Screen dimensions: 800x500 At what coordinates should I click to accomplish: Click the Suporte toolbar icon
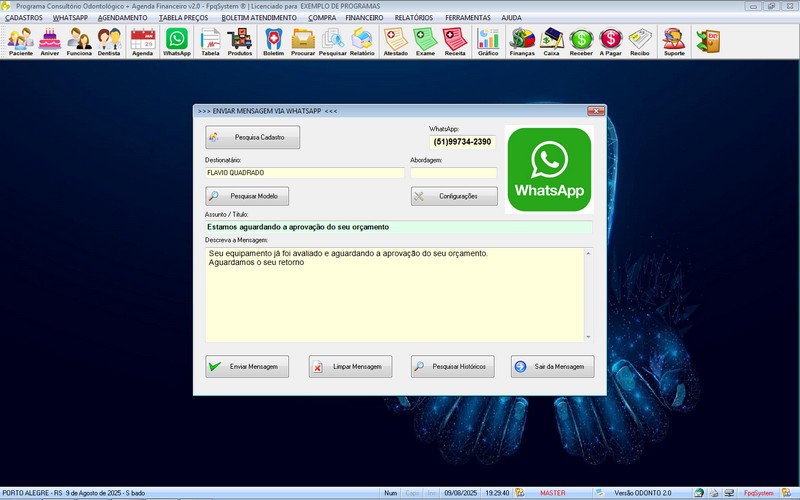point(675,41)
